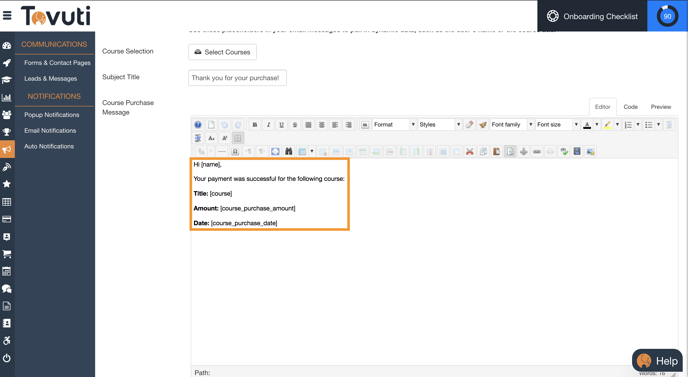Click the paste clipboard icon
This screenshot has width=688, height=377.
tap(496, 151)
